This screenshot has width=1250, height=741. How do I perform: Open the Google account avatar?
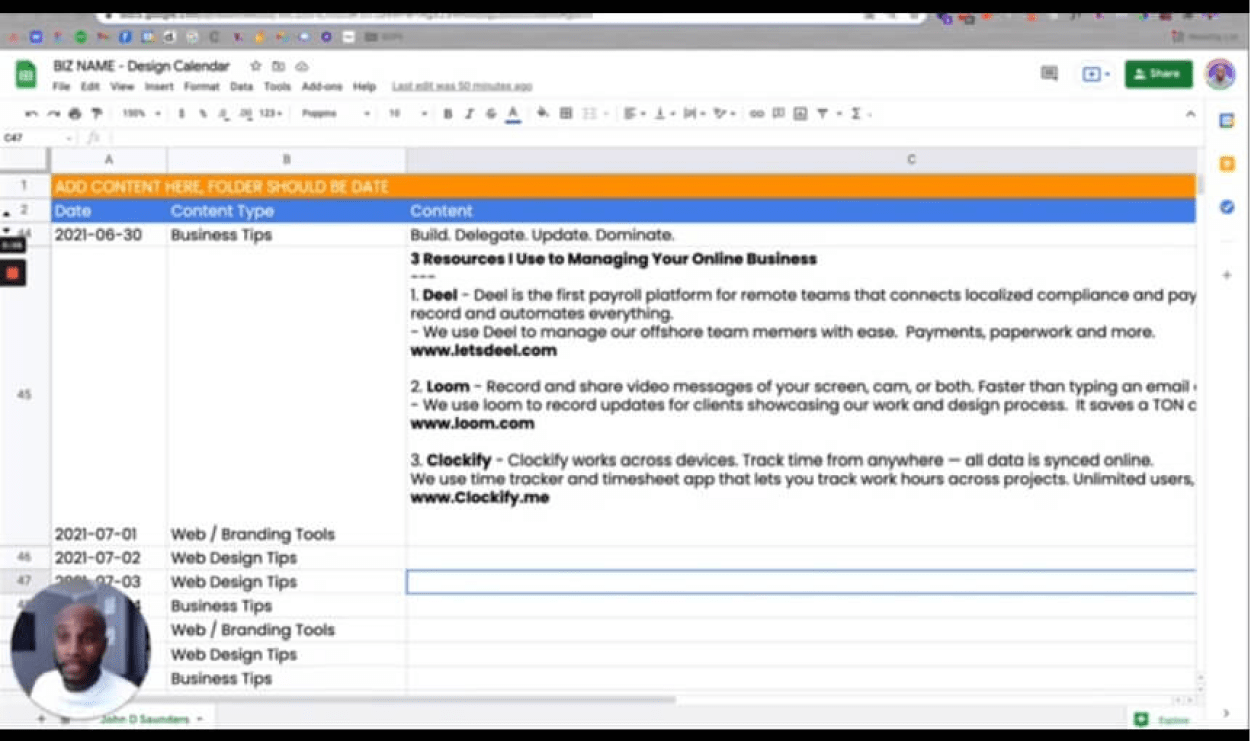[1220, 74]
